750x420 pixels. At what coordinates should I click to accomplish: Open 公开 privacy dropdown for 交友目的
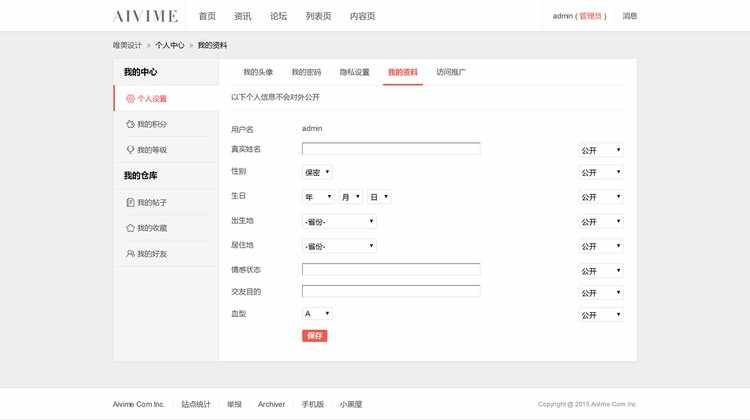click(600, 293)
